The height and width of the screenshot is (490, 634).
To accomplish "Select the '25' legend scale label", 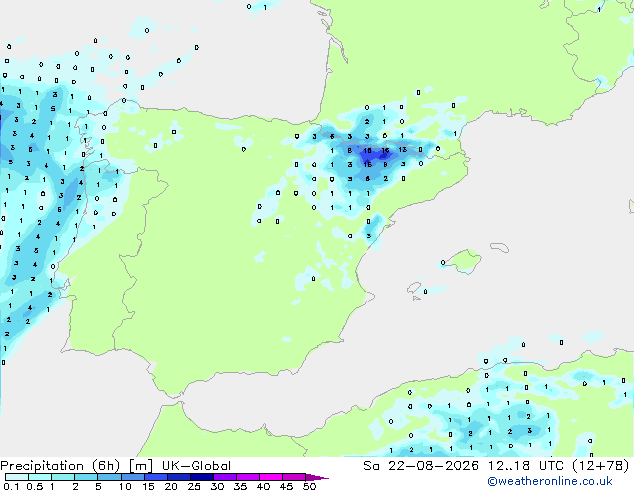I will (194, 486).
